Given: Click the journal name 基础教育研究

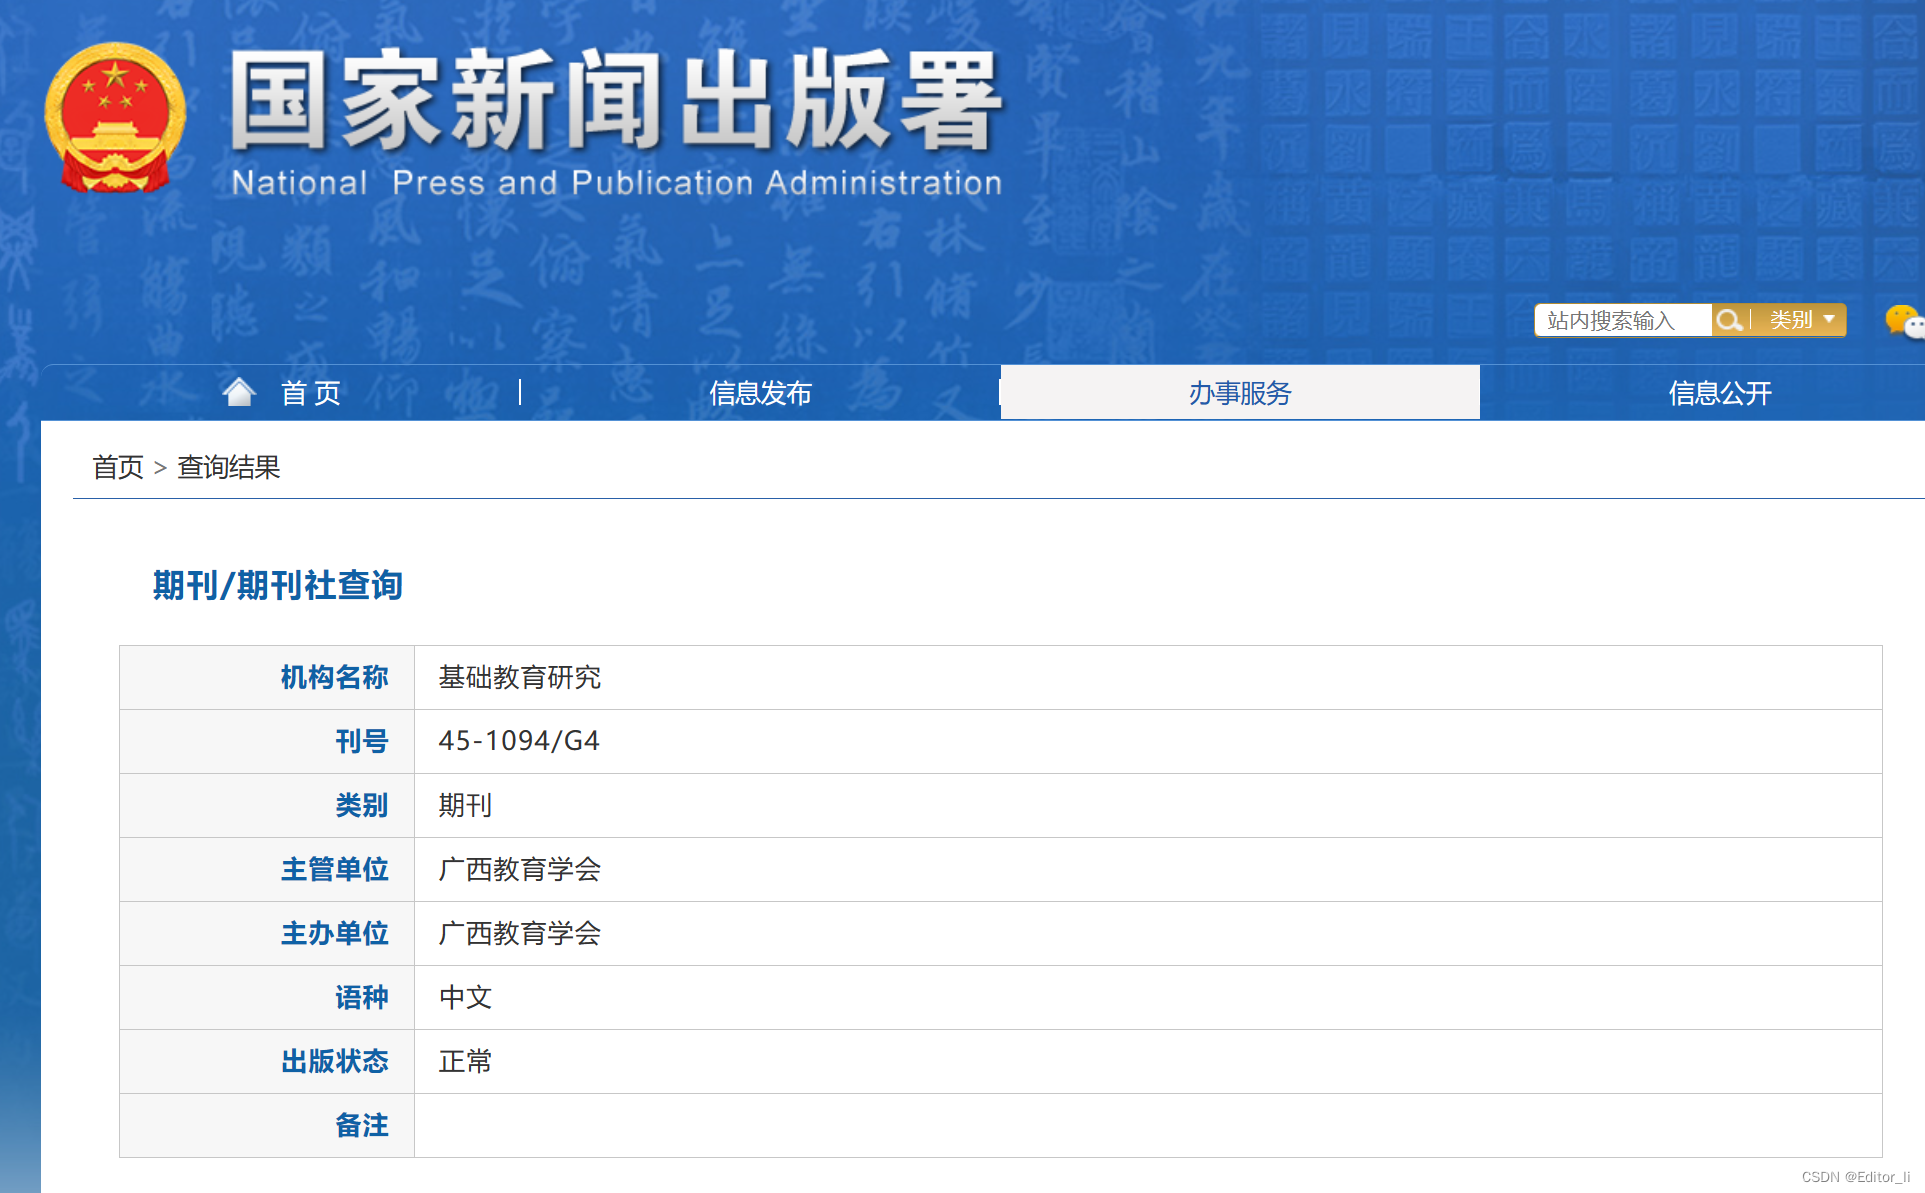Looking at the screenshot, I should (519, 678).
